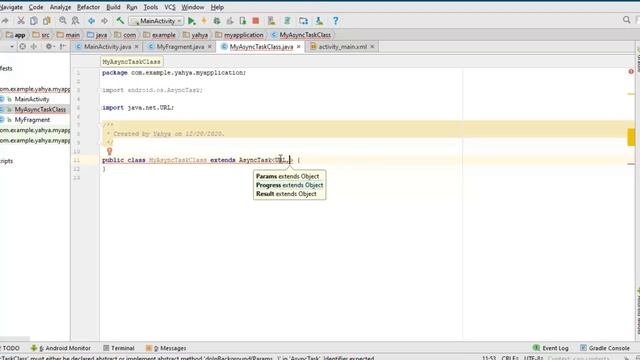Open the project view selector dropdown arrow

pyautogui.click(x=12, y=47)
